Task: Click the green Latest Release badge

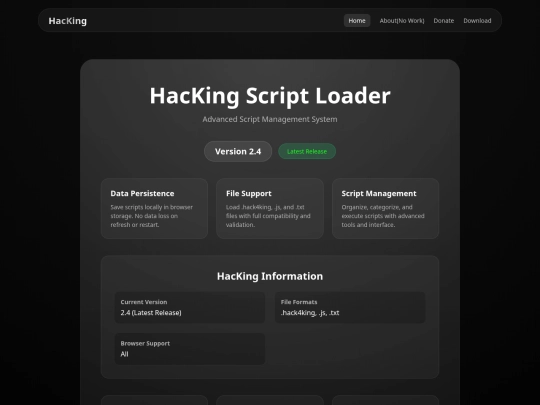Action: click(307, 152)
